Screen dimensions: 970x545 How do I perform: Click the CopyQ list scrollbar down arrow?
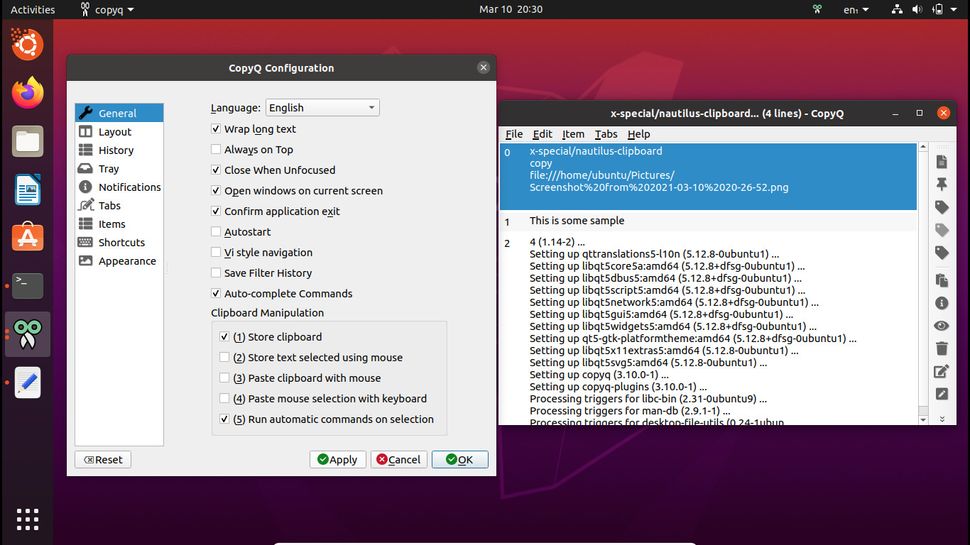click(923, 419)
